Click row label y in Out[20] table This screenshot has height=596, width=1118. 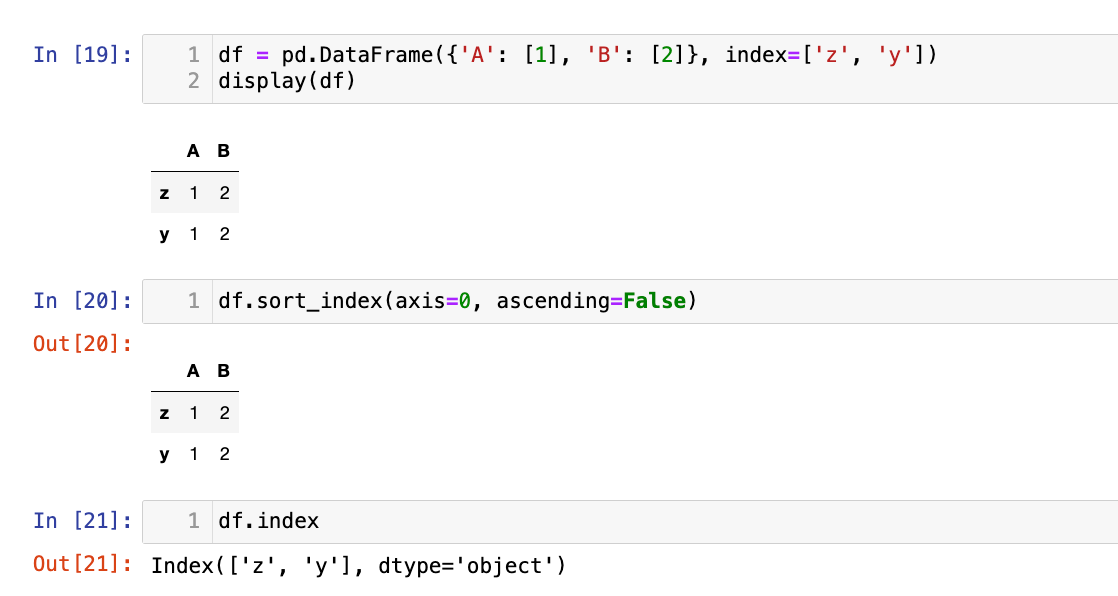[x=164, y=454]
